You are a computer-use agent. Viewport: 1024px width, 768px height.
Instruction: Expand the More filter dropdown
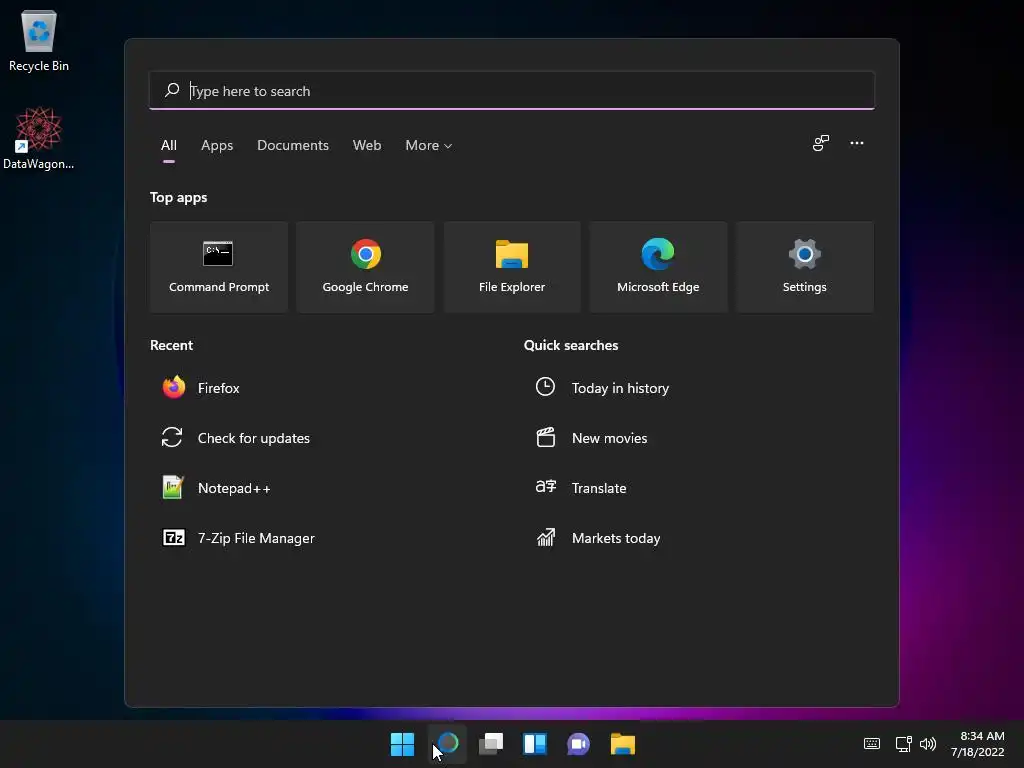click(428, 146)
